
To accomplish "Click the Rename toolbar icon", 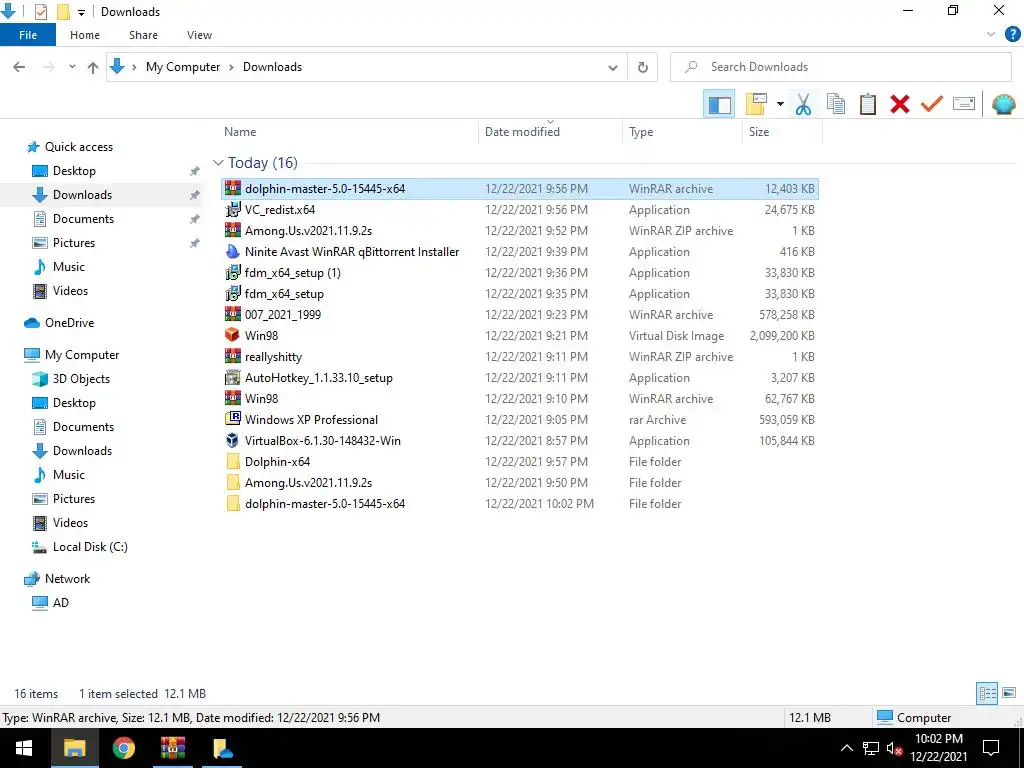I will pos(964,104).
